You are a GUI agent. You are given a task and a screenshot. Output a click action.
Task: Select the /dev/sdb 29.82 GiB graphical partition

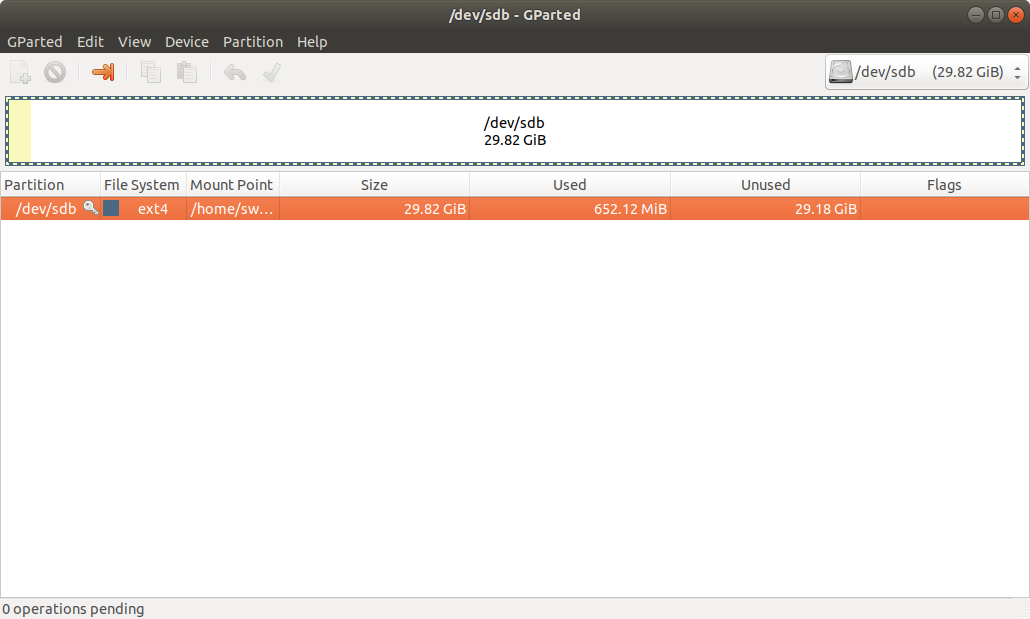click(515, 131)
